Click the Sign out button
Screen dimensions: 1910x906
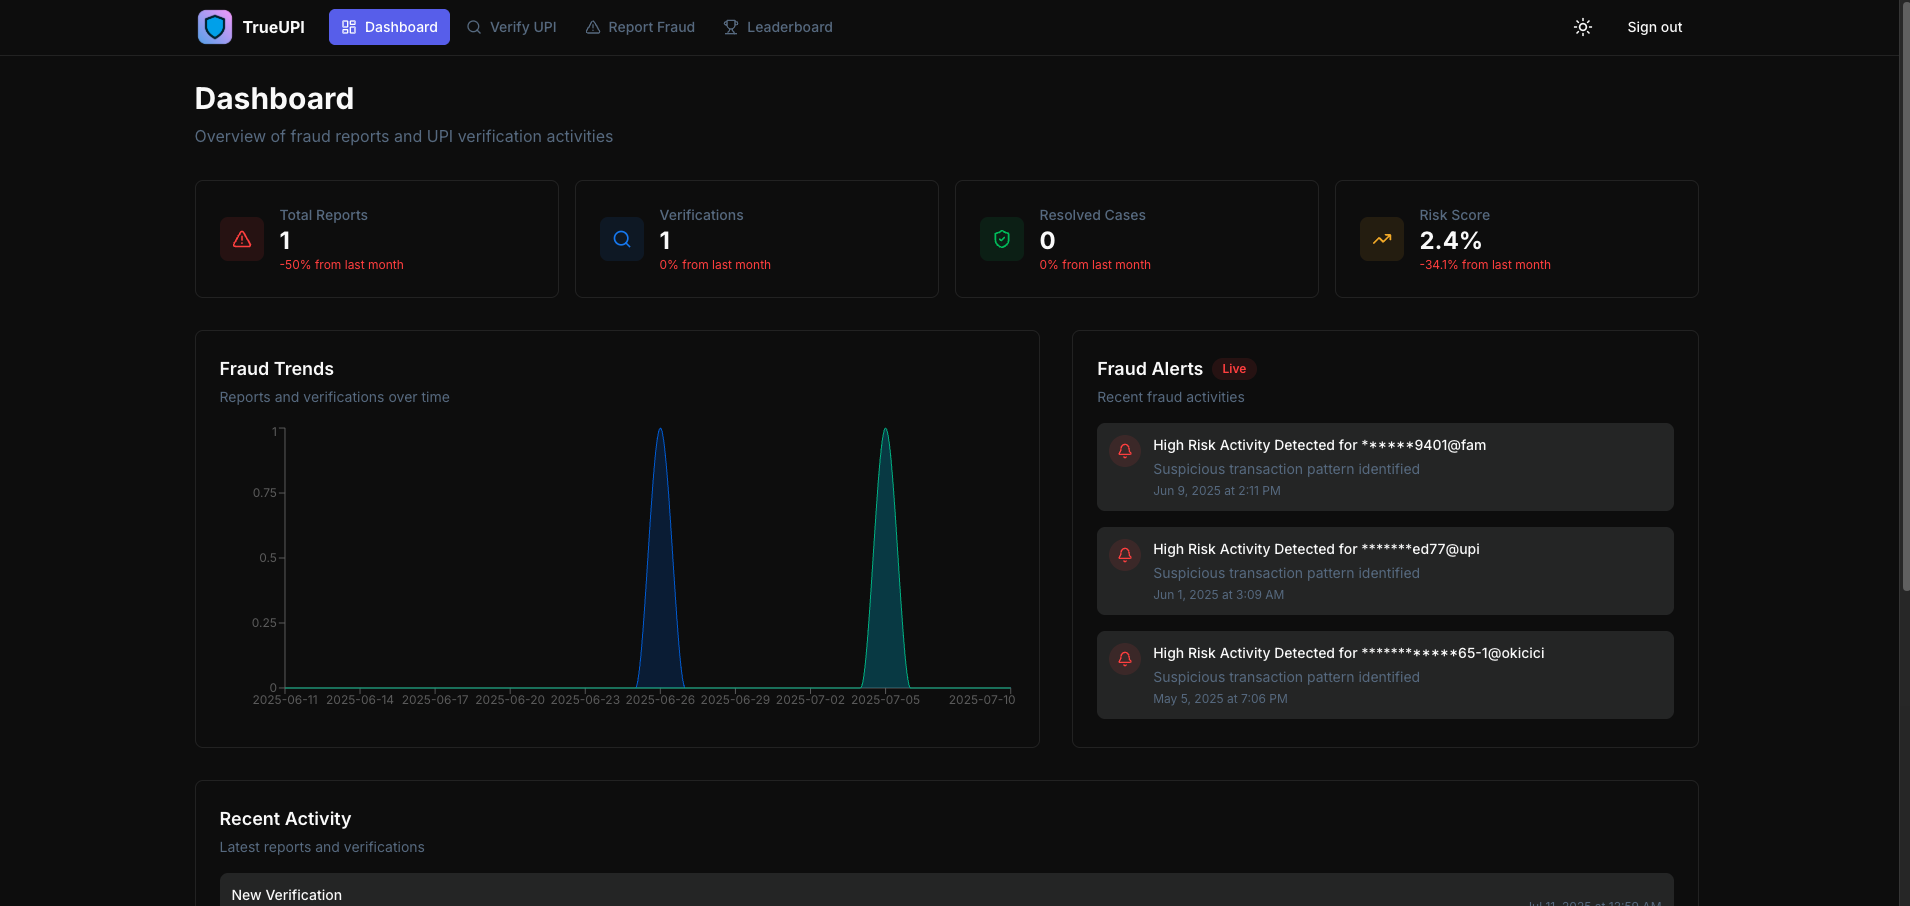(x=1654, y=27)
